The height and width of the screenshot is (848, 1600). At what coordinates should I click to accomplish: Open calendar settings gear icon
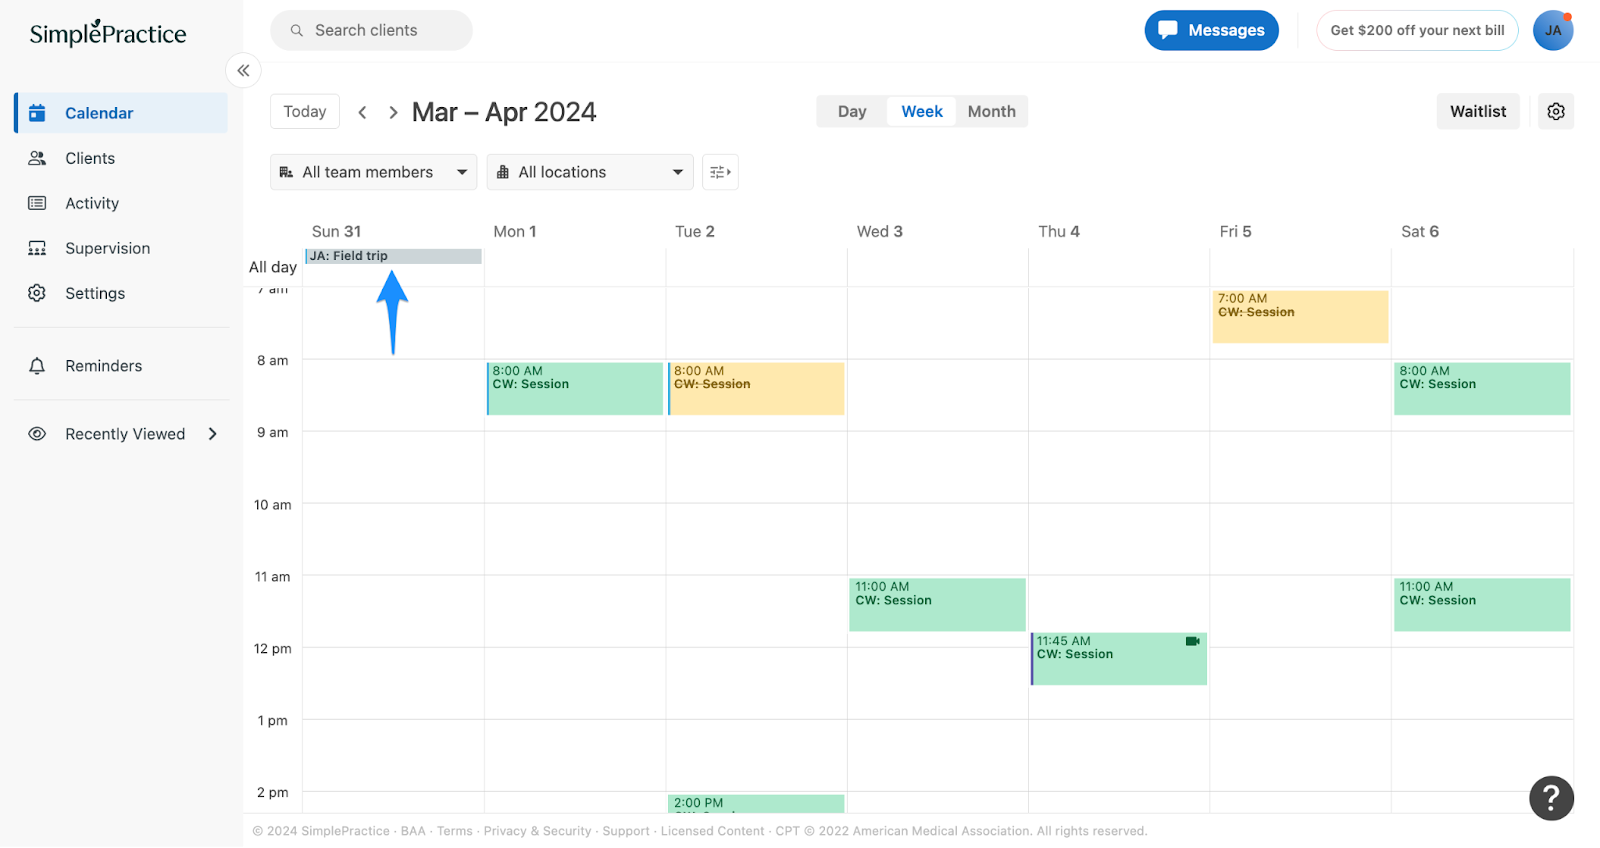point(1555,112)
